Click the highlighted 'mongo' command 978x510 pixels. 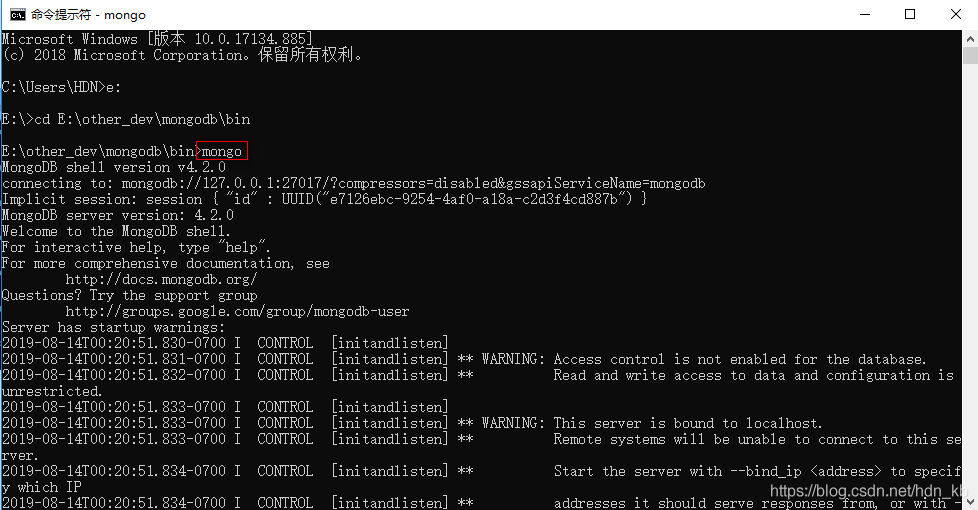(222, 151)
